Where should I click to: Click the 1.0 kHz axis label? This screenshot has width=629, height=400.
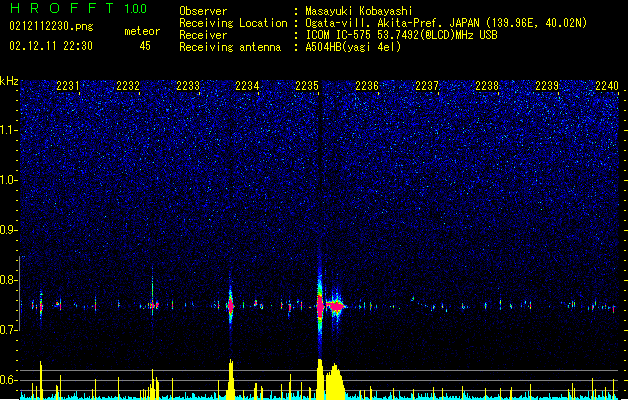[x=9, y=180]
